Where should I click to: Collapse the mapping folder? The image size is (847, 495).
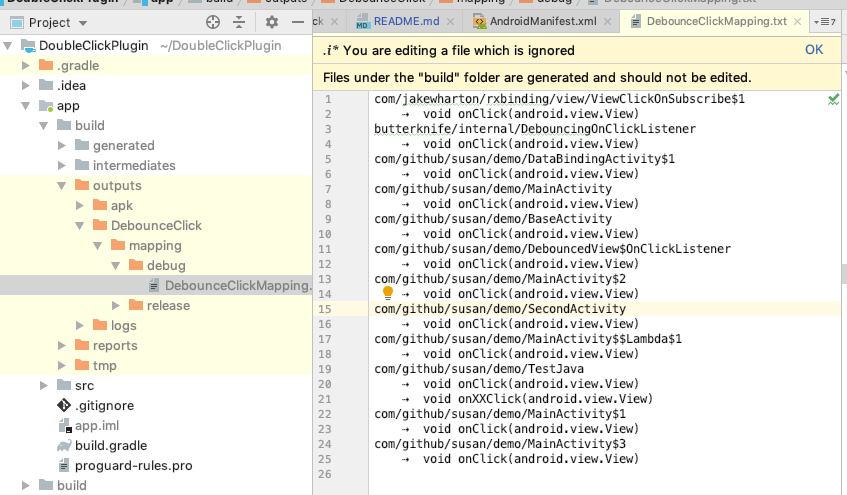(x=98, y=246)
